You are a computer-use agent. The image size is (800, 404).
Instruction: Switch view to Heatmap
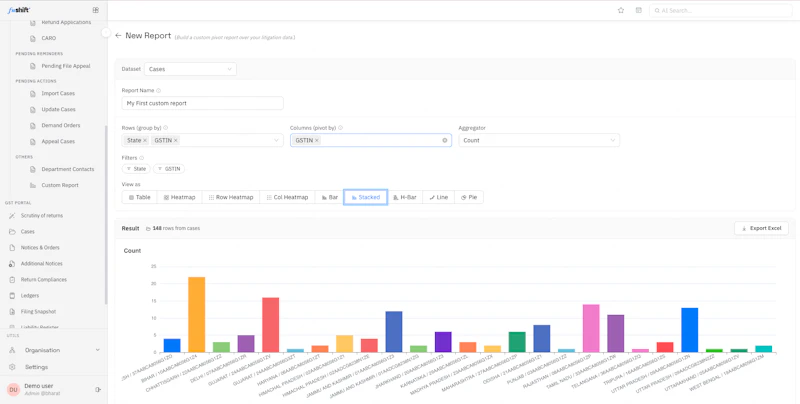pyautogui.click(x=179, y=197)
